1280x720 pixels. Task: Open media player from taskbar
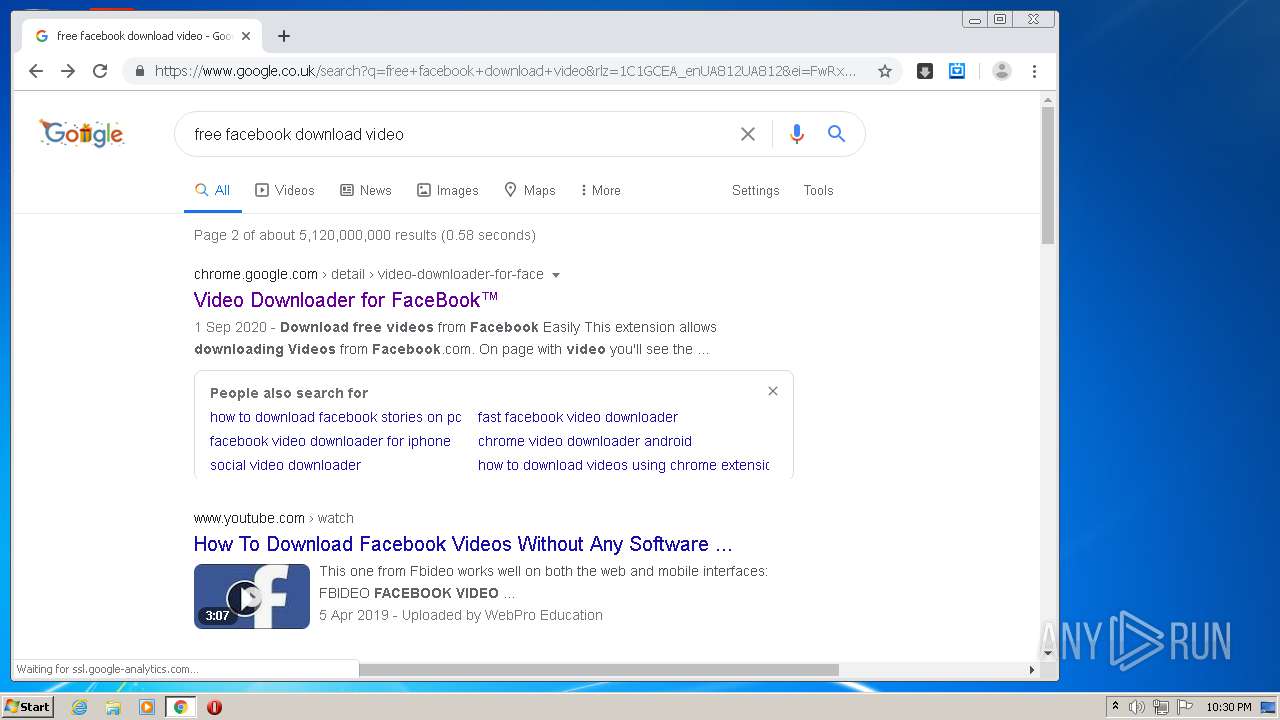(147, 707)
